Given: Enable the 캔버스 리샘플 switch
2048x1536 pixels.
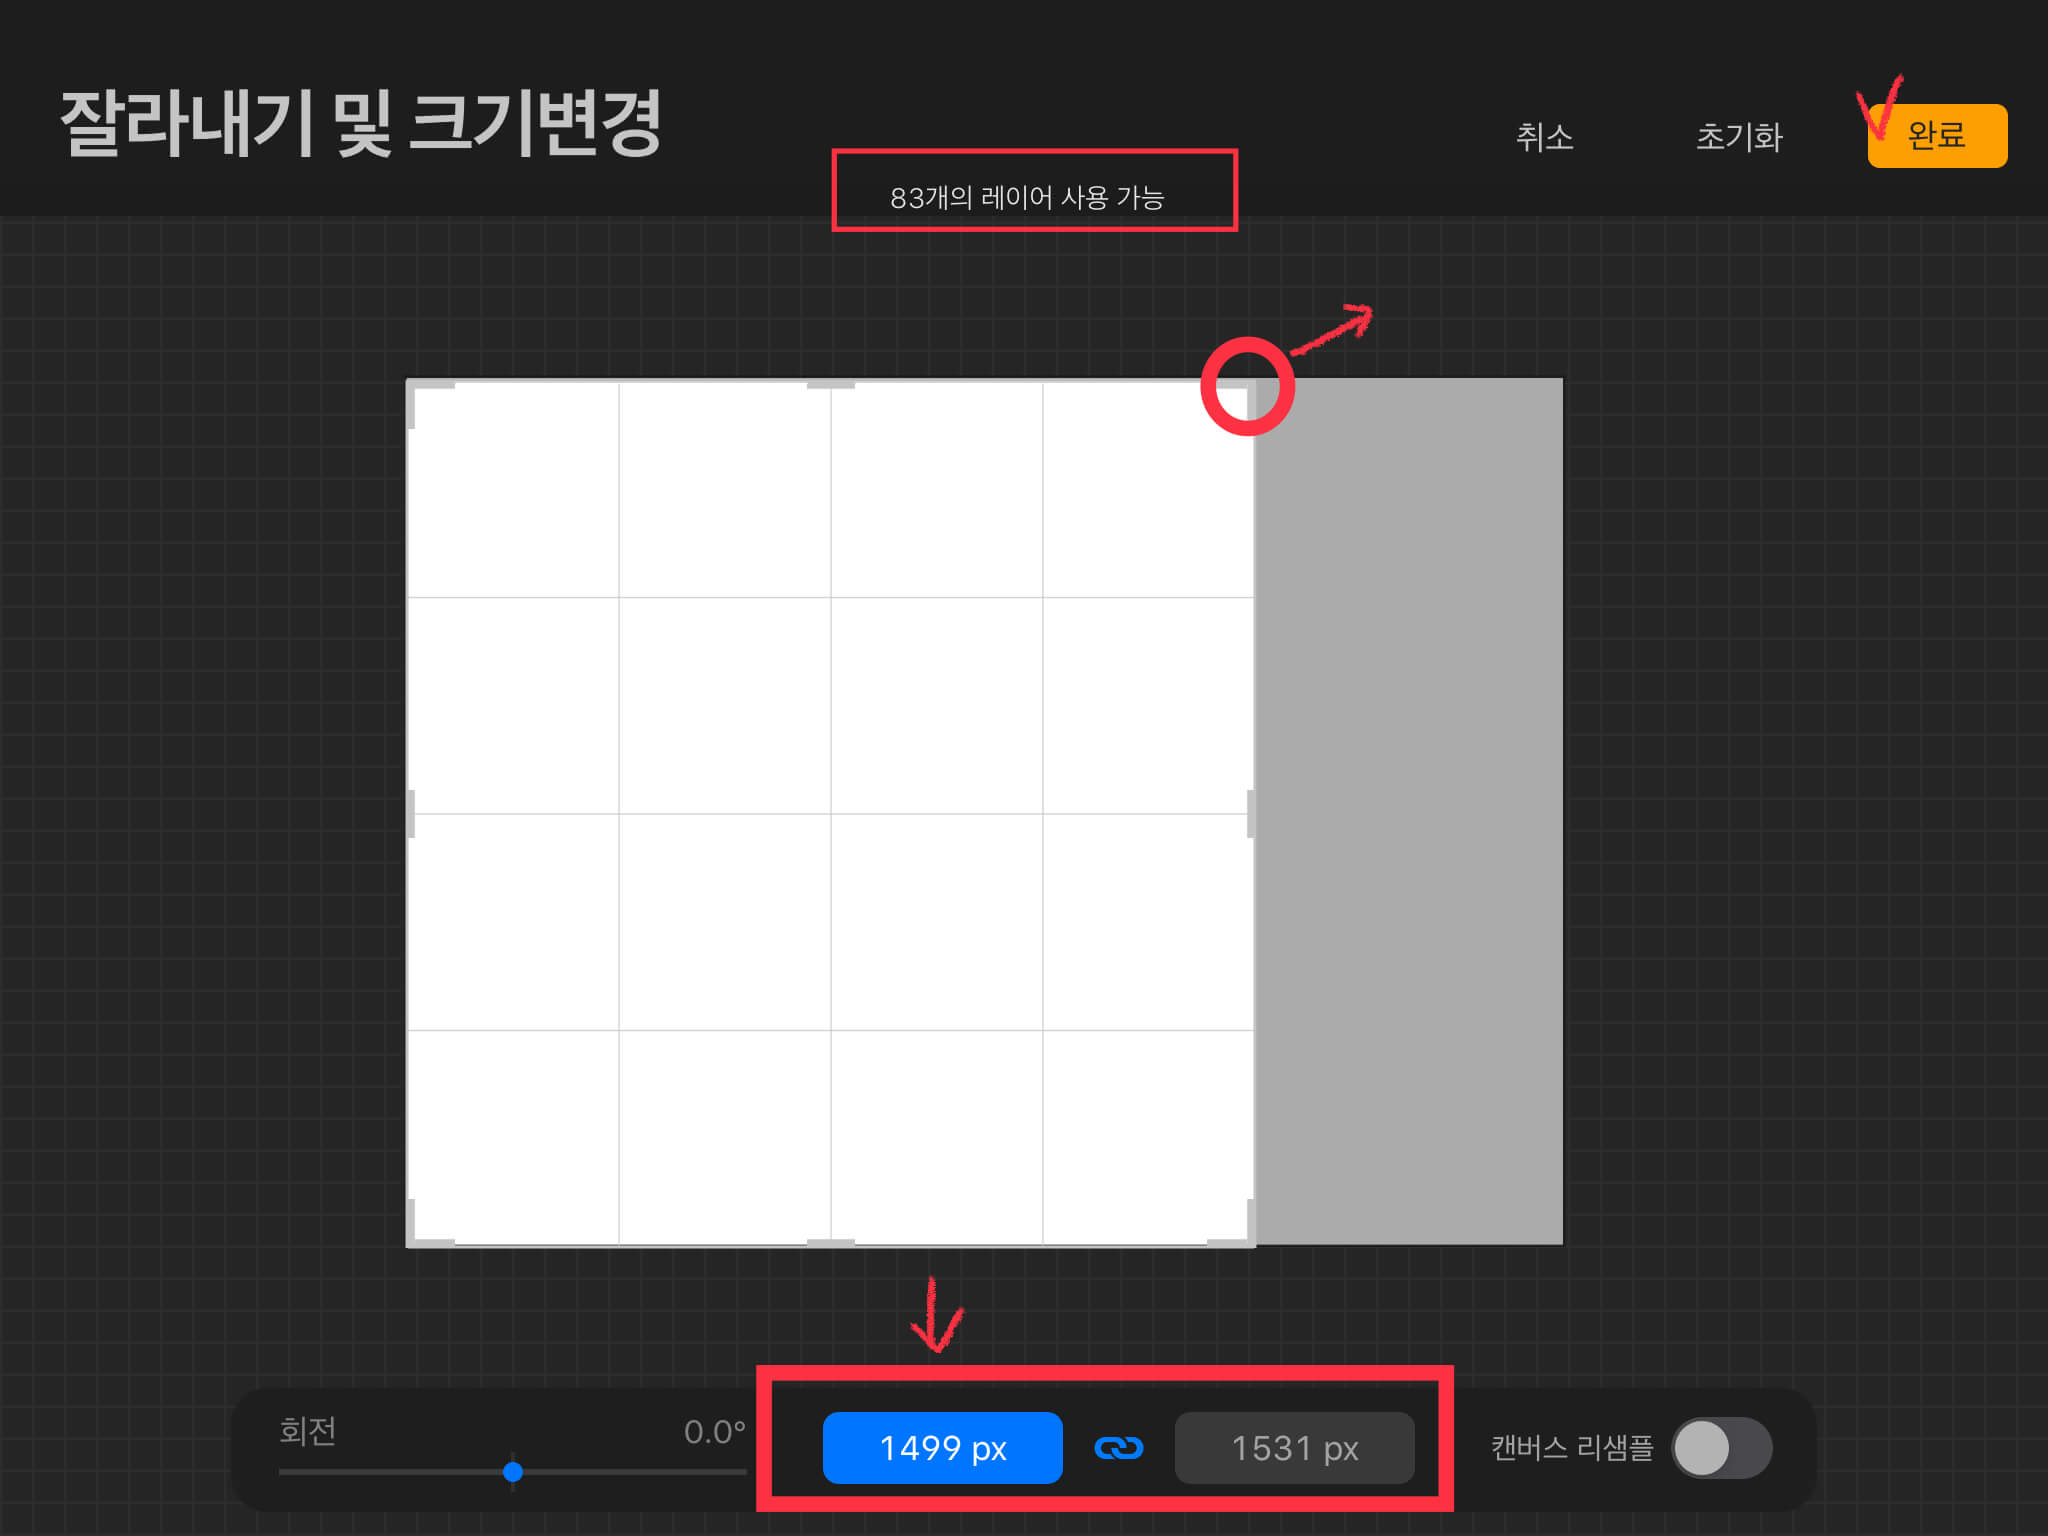Looking at the screenshot, I should tap(1721, 1447).
